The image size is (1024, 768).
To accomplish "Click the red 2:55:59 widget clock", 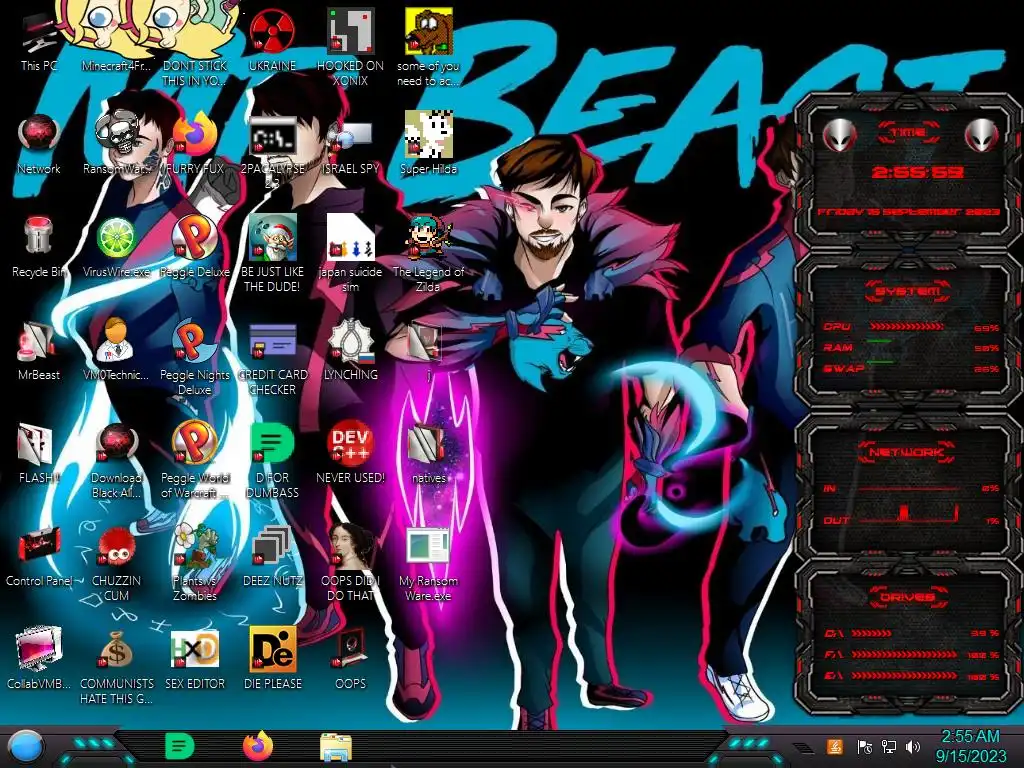I will (x=918, y=173).
